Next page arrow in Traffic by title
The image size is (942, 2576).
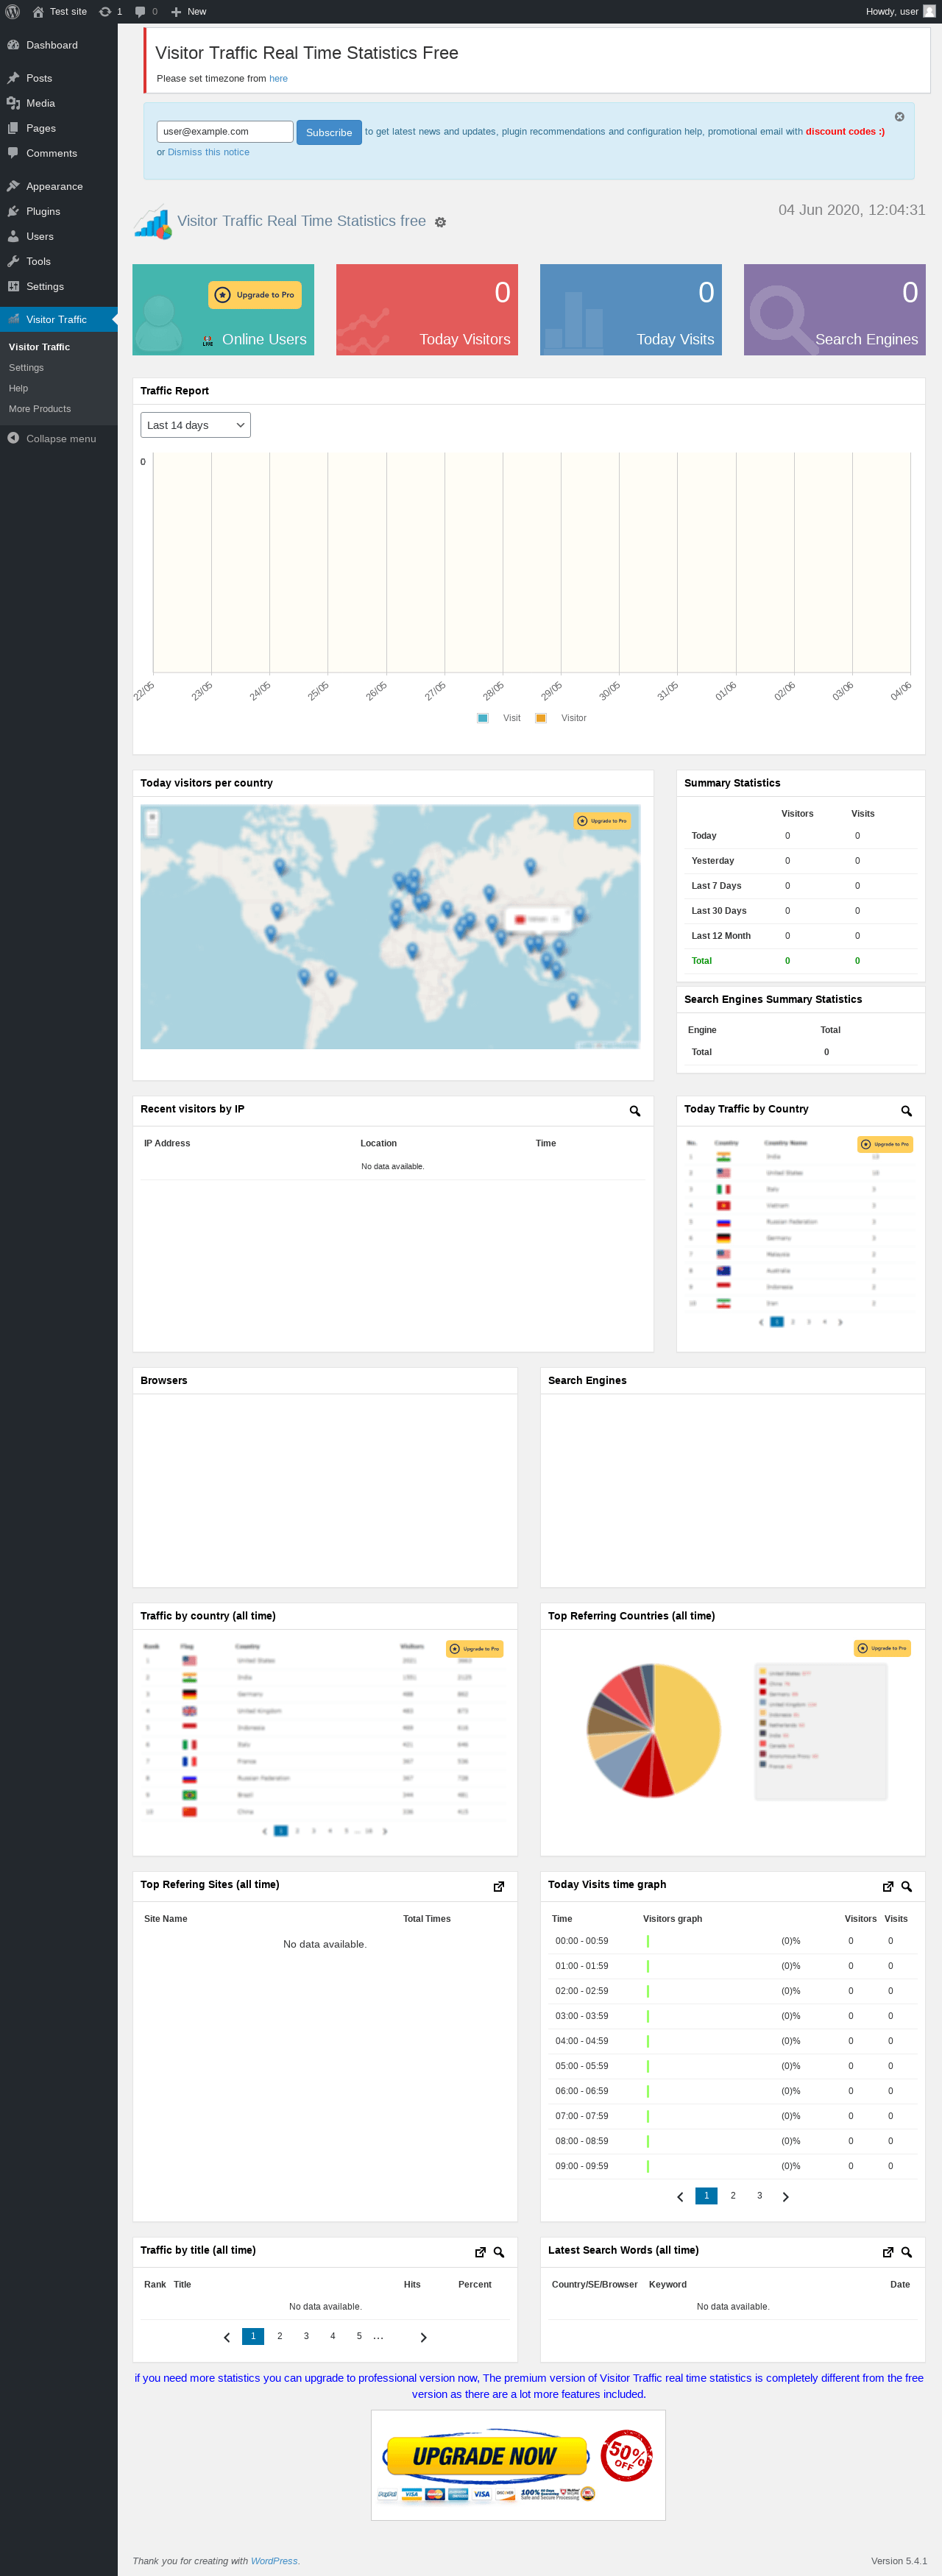424,2337
